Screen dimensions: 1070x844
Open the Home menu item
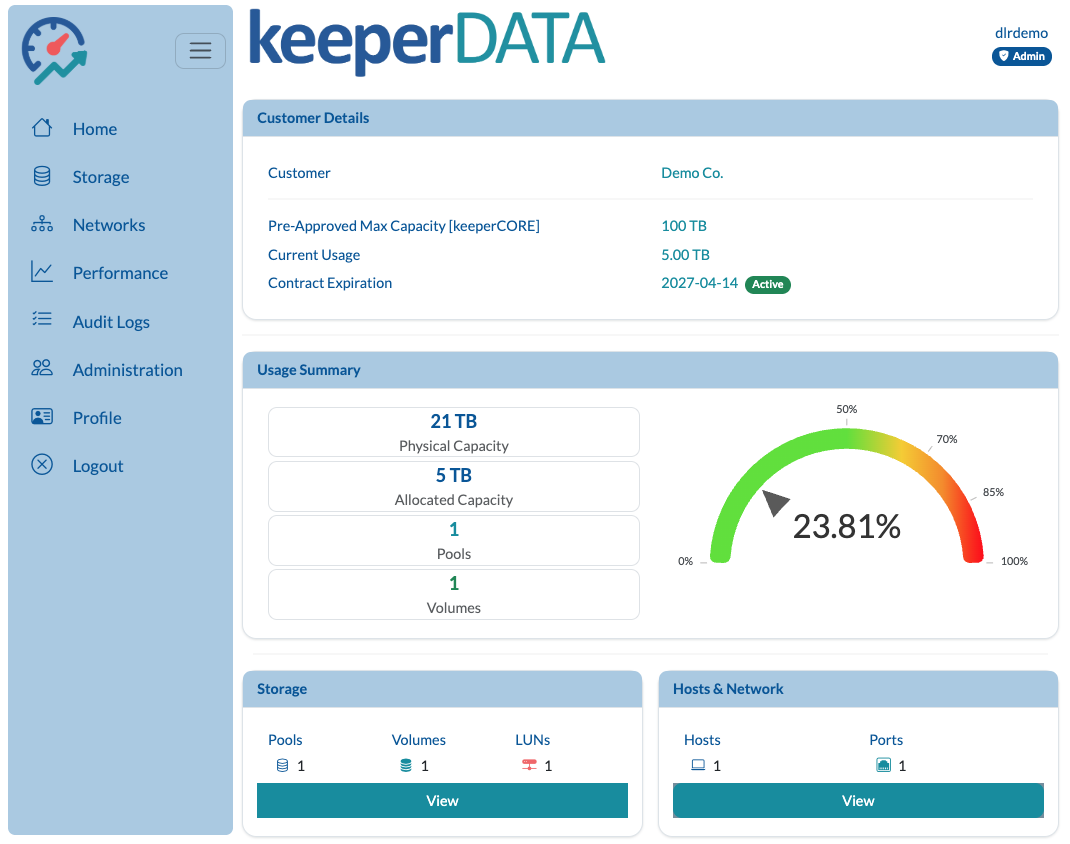click(x=95, y=129)
